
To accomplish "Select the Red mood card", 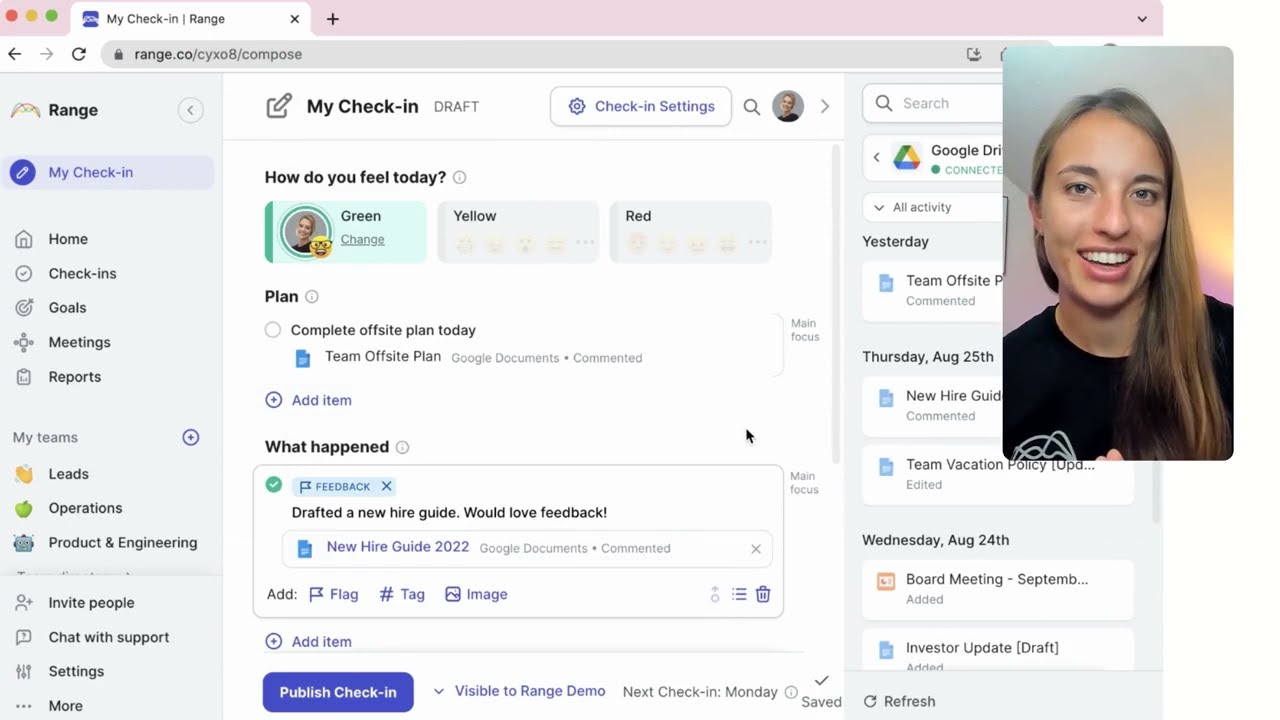I will click(690, 232).
